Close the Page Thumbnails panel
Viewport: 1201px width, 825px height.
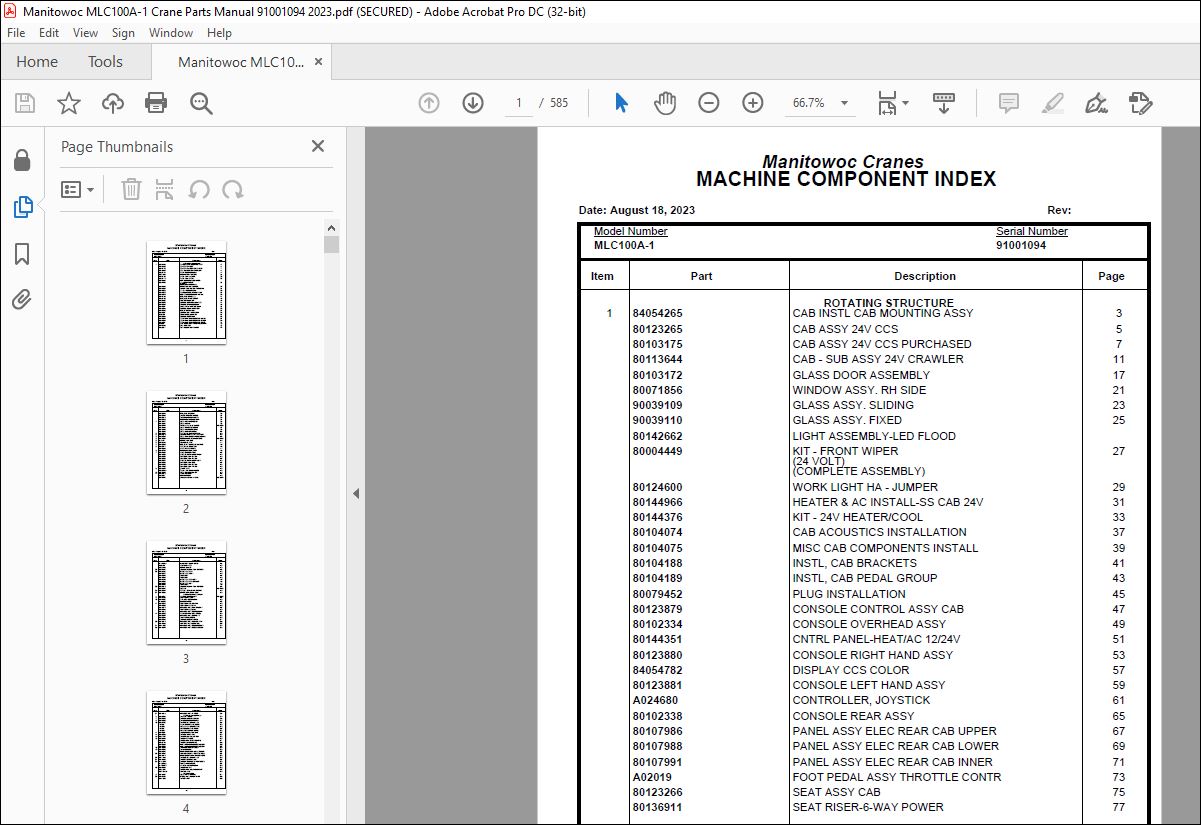tap(318, 146)
